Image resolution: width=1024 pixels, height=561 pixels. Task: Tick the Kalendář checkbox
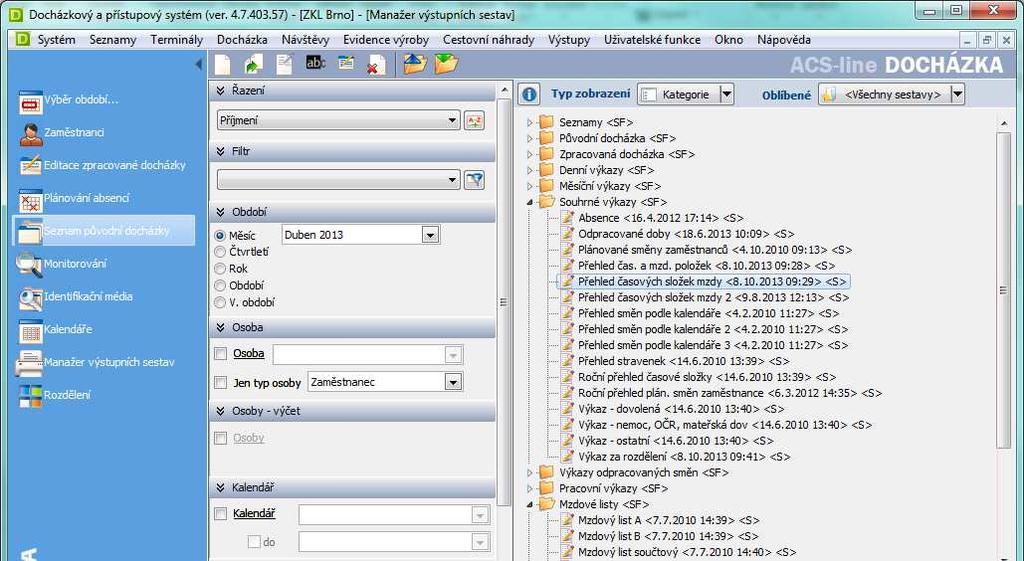point(221,513)
